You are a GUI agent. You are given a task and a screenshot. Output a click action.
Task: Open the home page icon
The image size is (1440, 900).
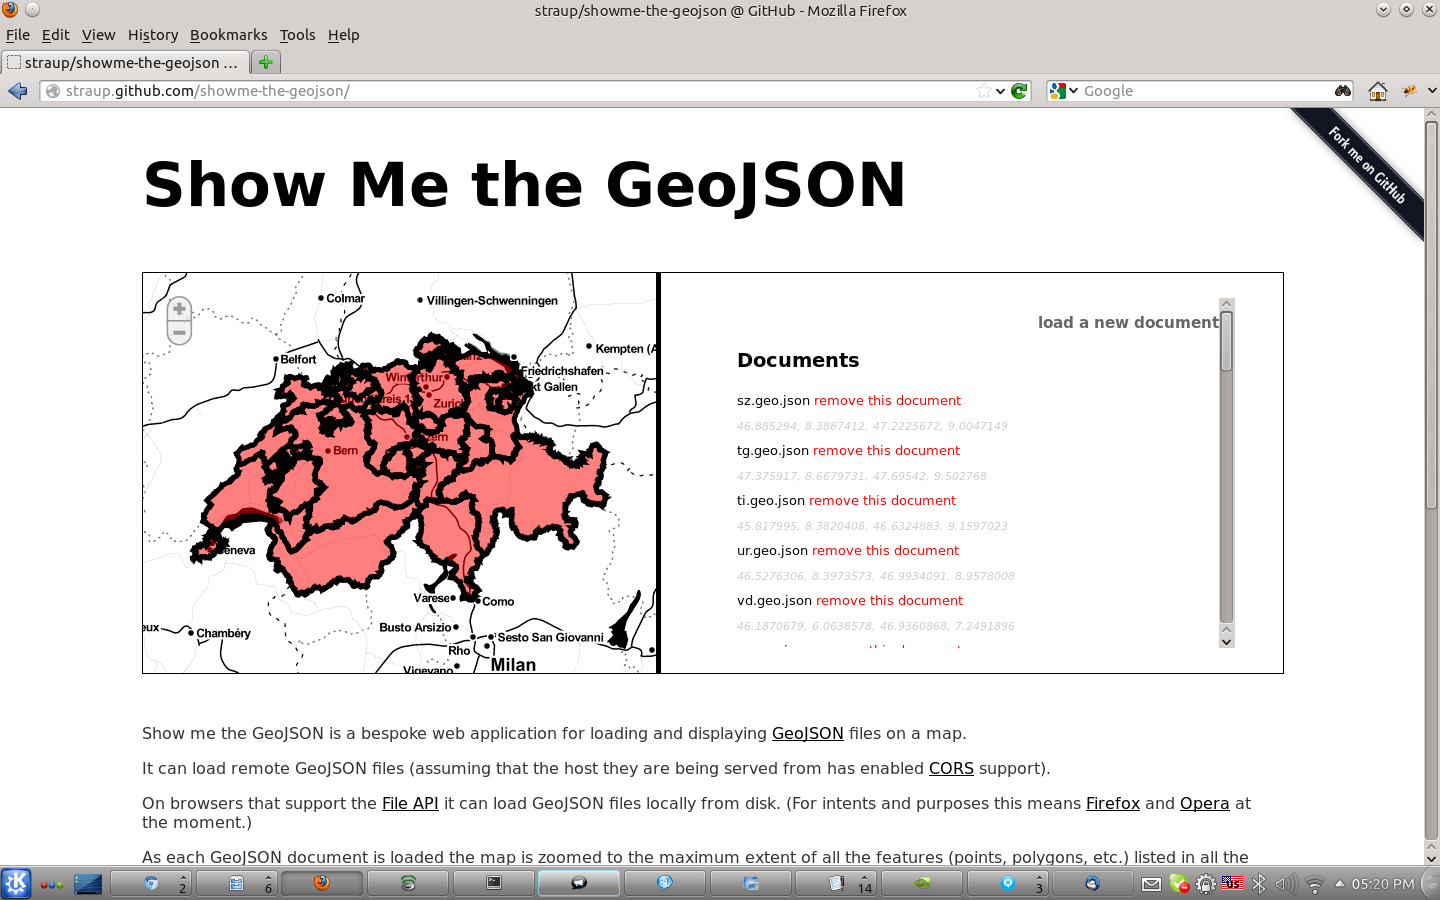pyautogui.click(x=1378, y=91)
